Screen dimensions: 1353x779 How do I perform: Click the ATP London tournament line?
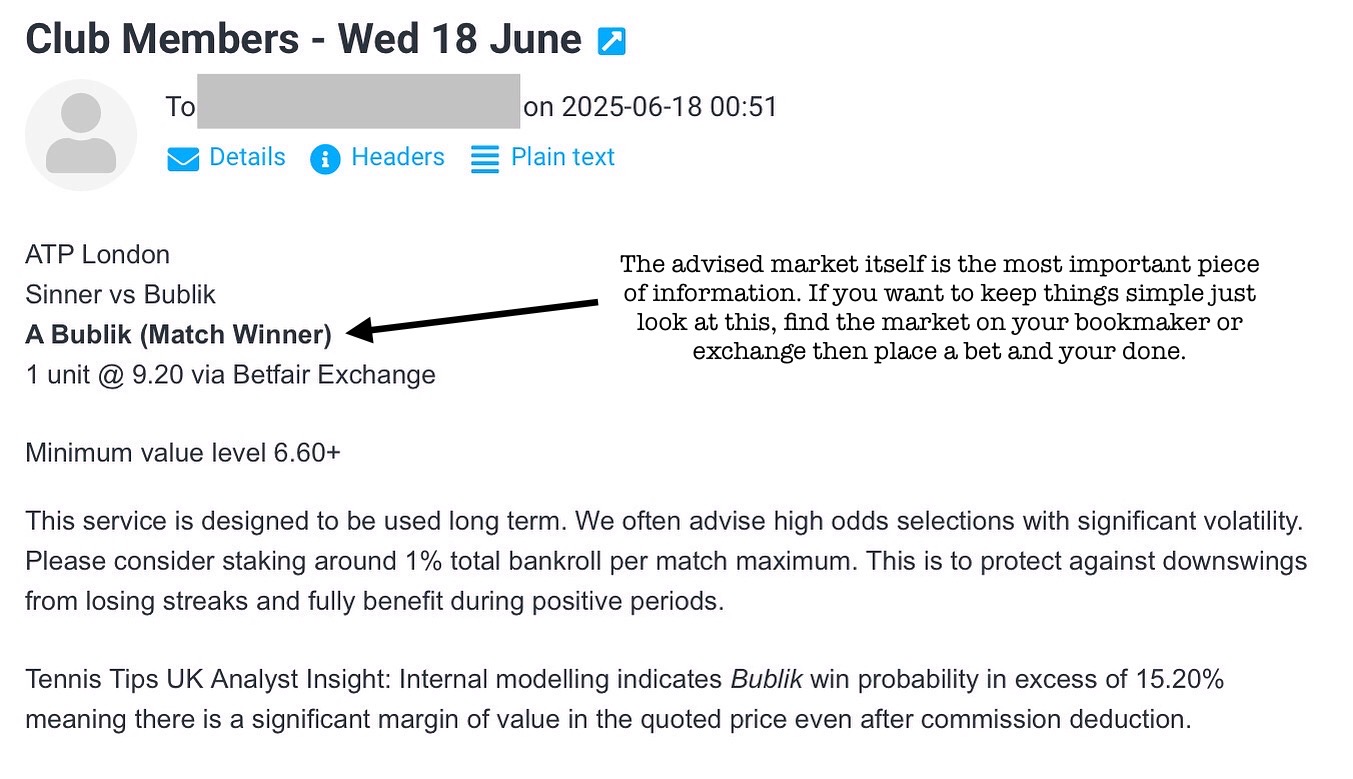pyautogui.click(x=98, y=255)
